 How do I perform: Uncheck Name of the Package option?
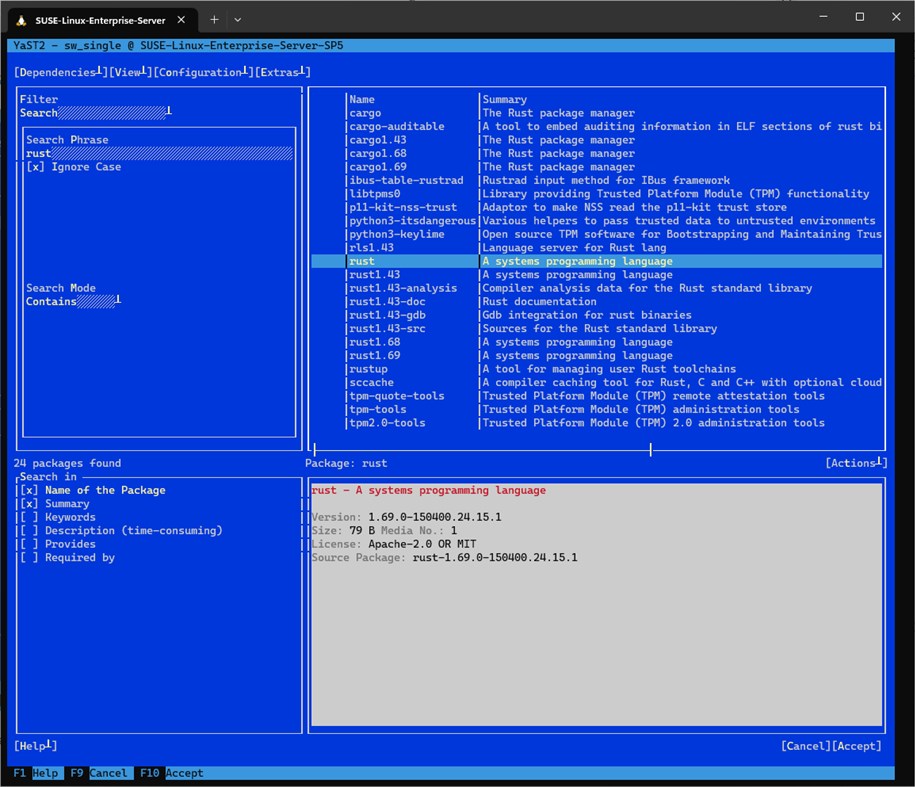click(29, 490)
